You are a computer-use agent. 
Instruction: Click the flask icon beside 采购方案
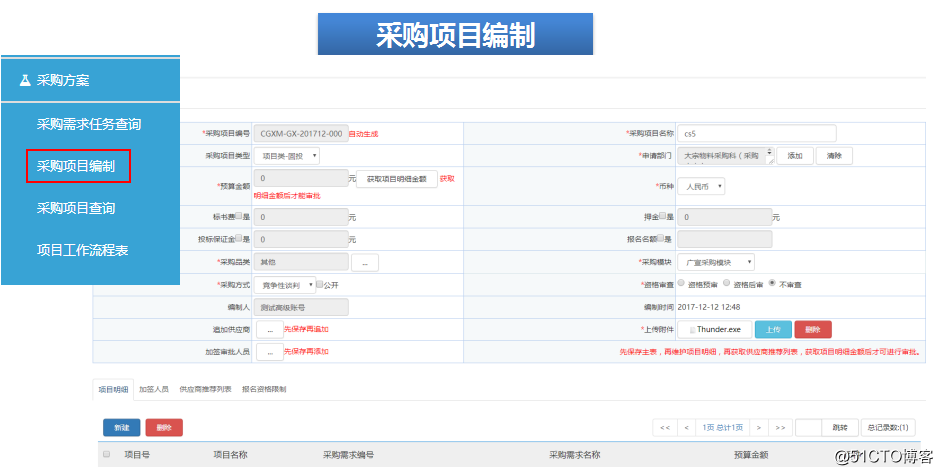(24, 80)
